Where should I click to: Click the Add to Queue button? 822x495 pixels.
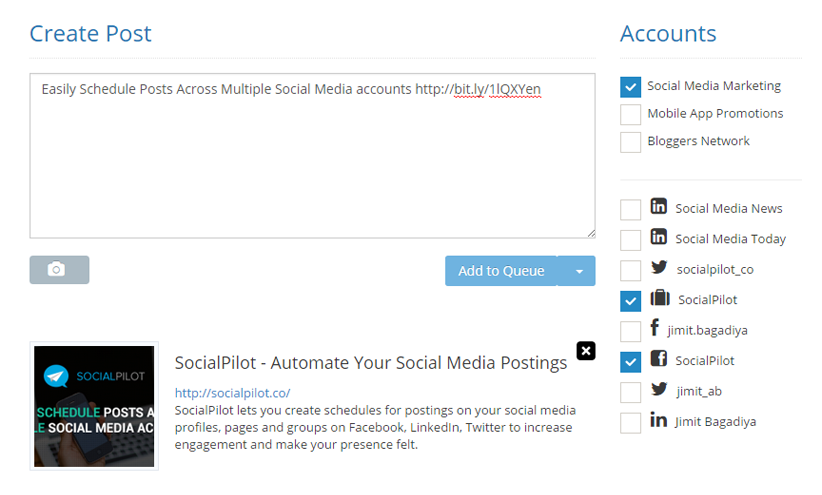coord(501,271)
